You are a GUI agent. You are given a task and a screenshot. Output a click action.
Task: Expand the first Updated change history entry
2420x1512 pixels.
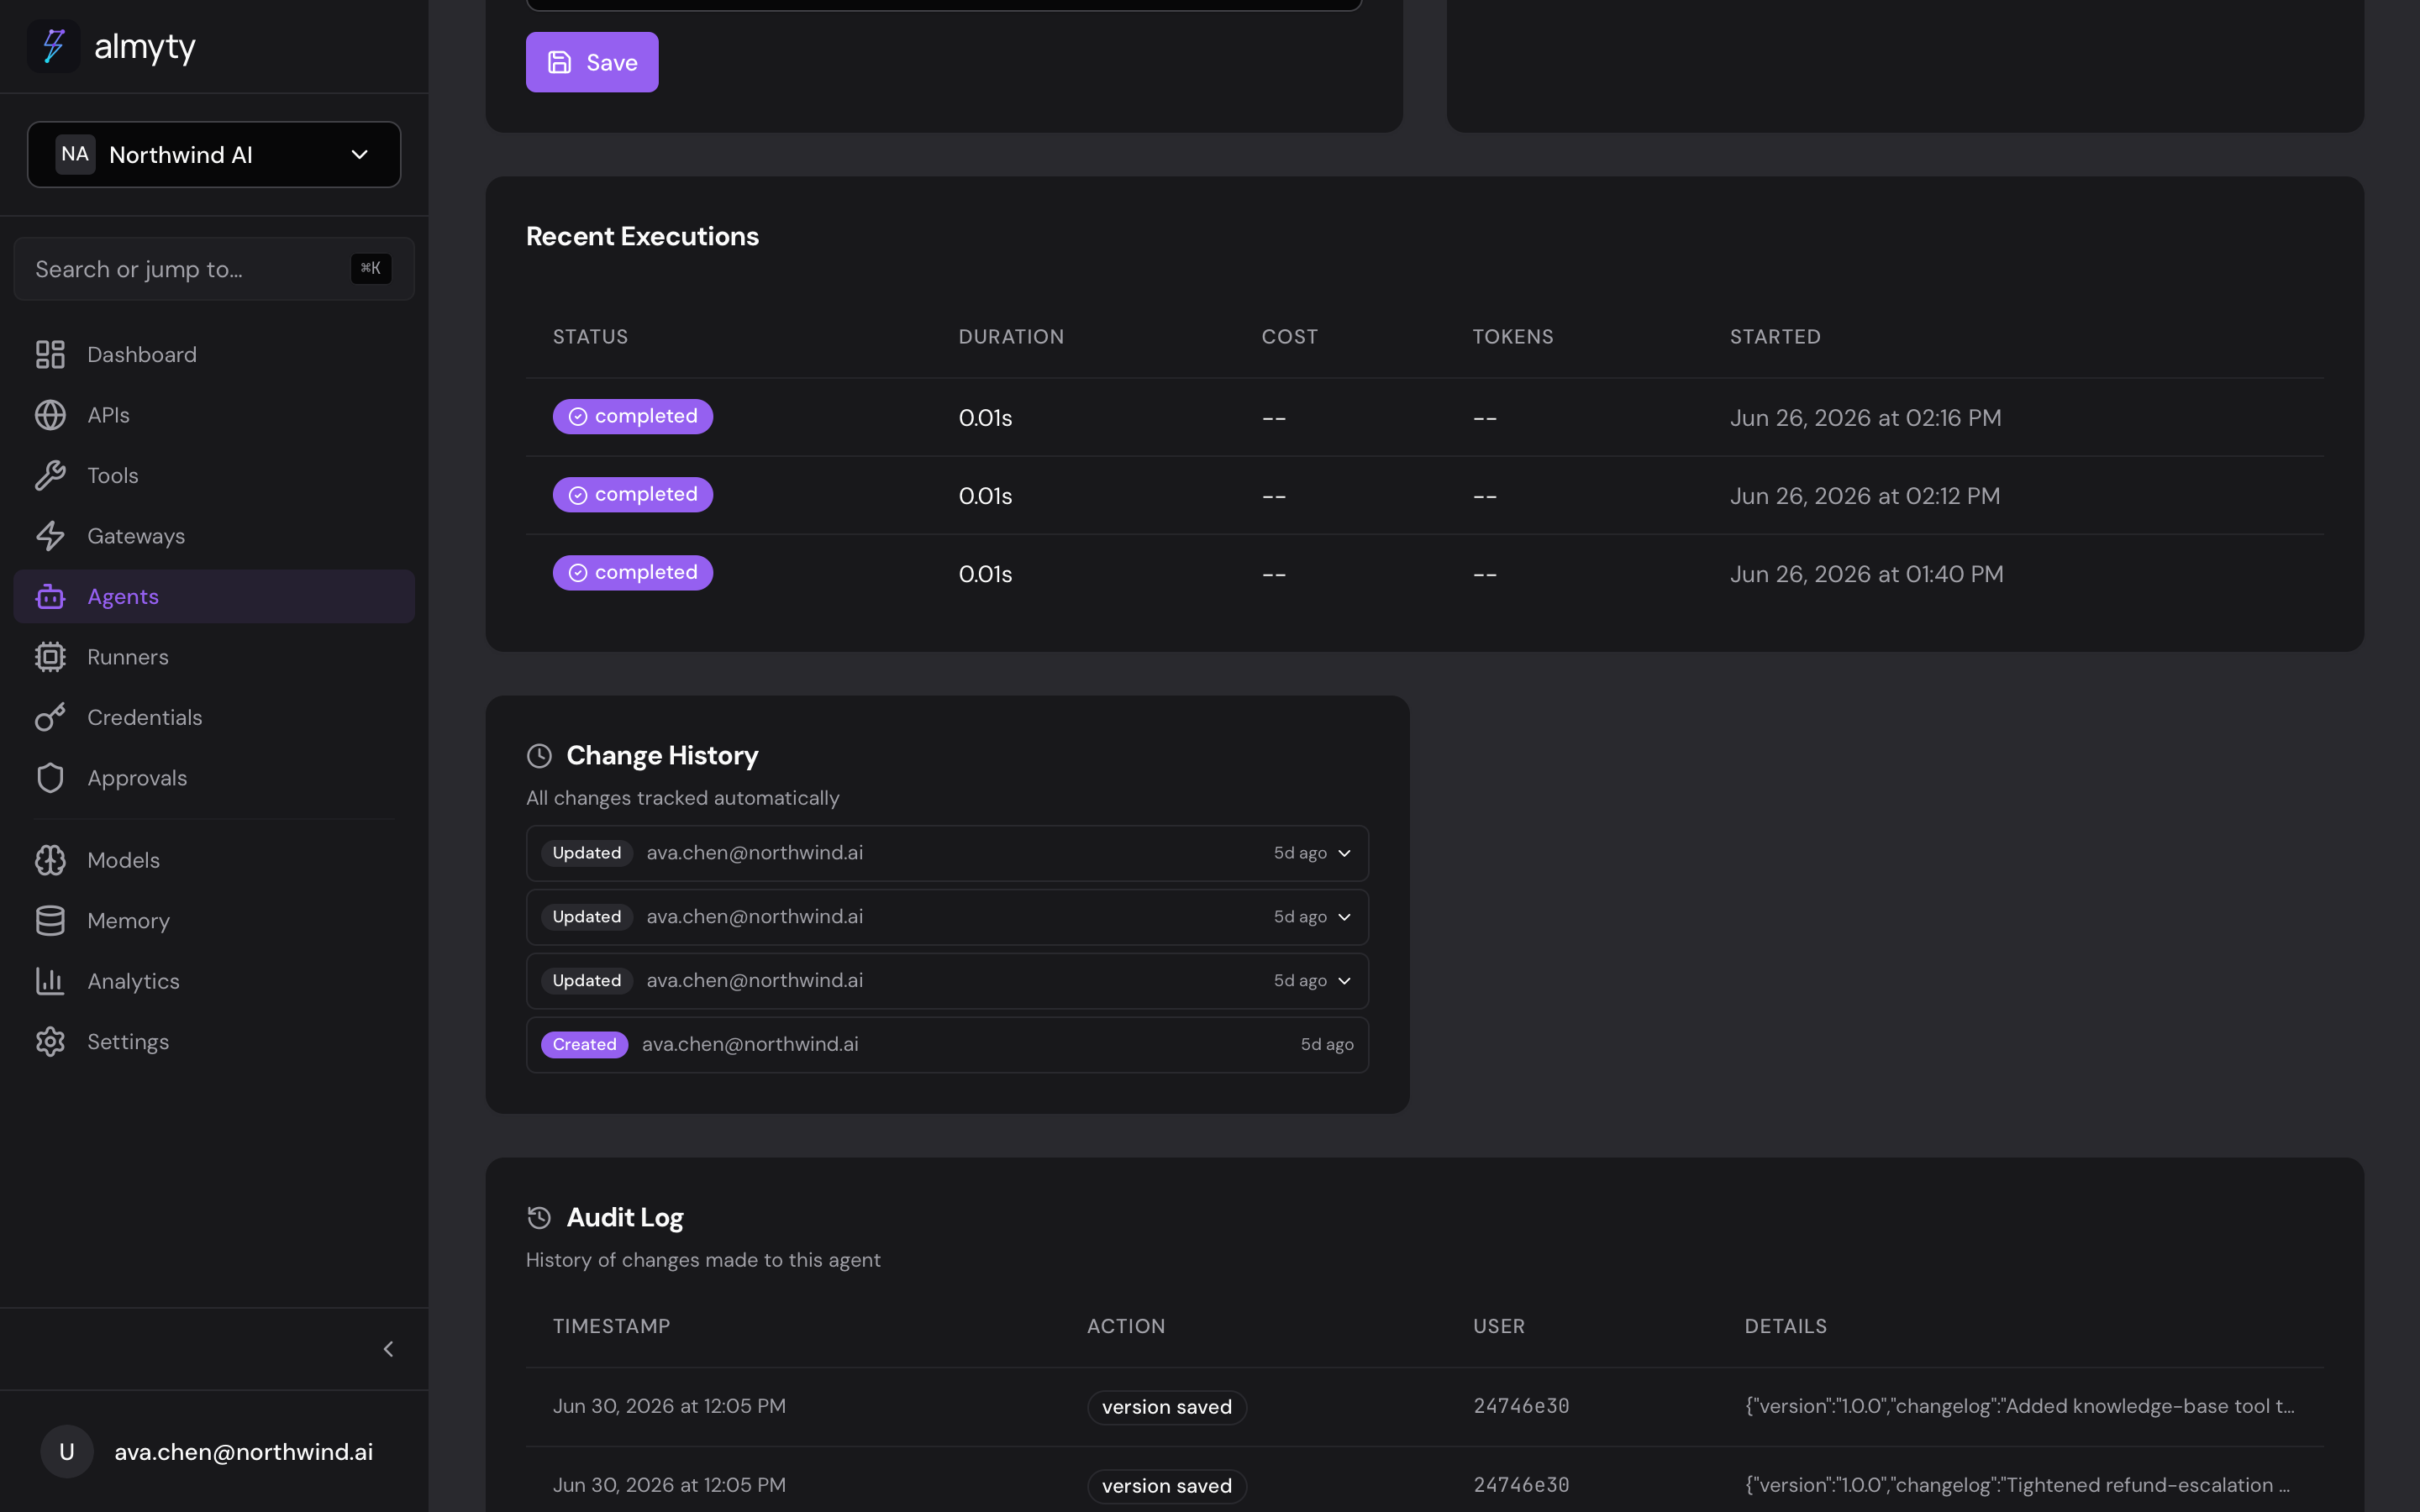(947, 853)
